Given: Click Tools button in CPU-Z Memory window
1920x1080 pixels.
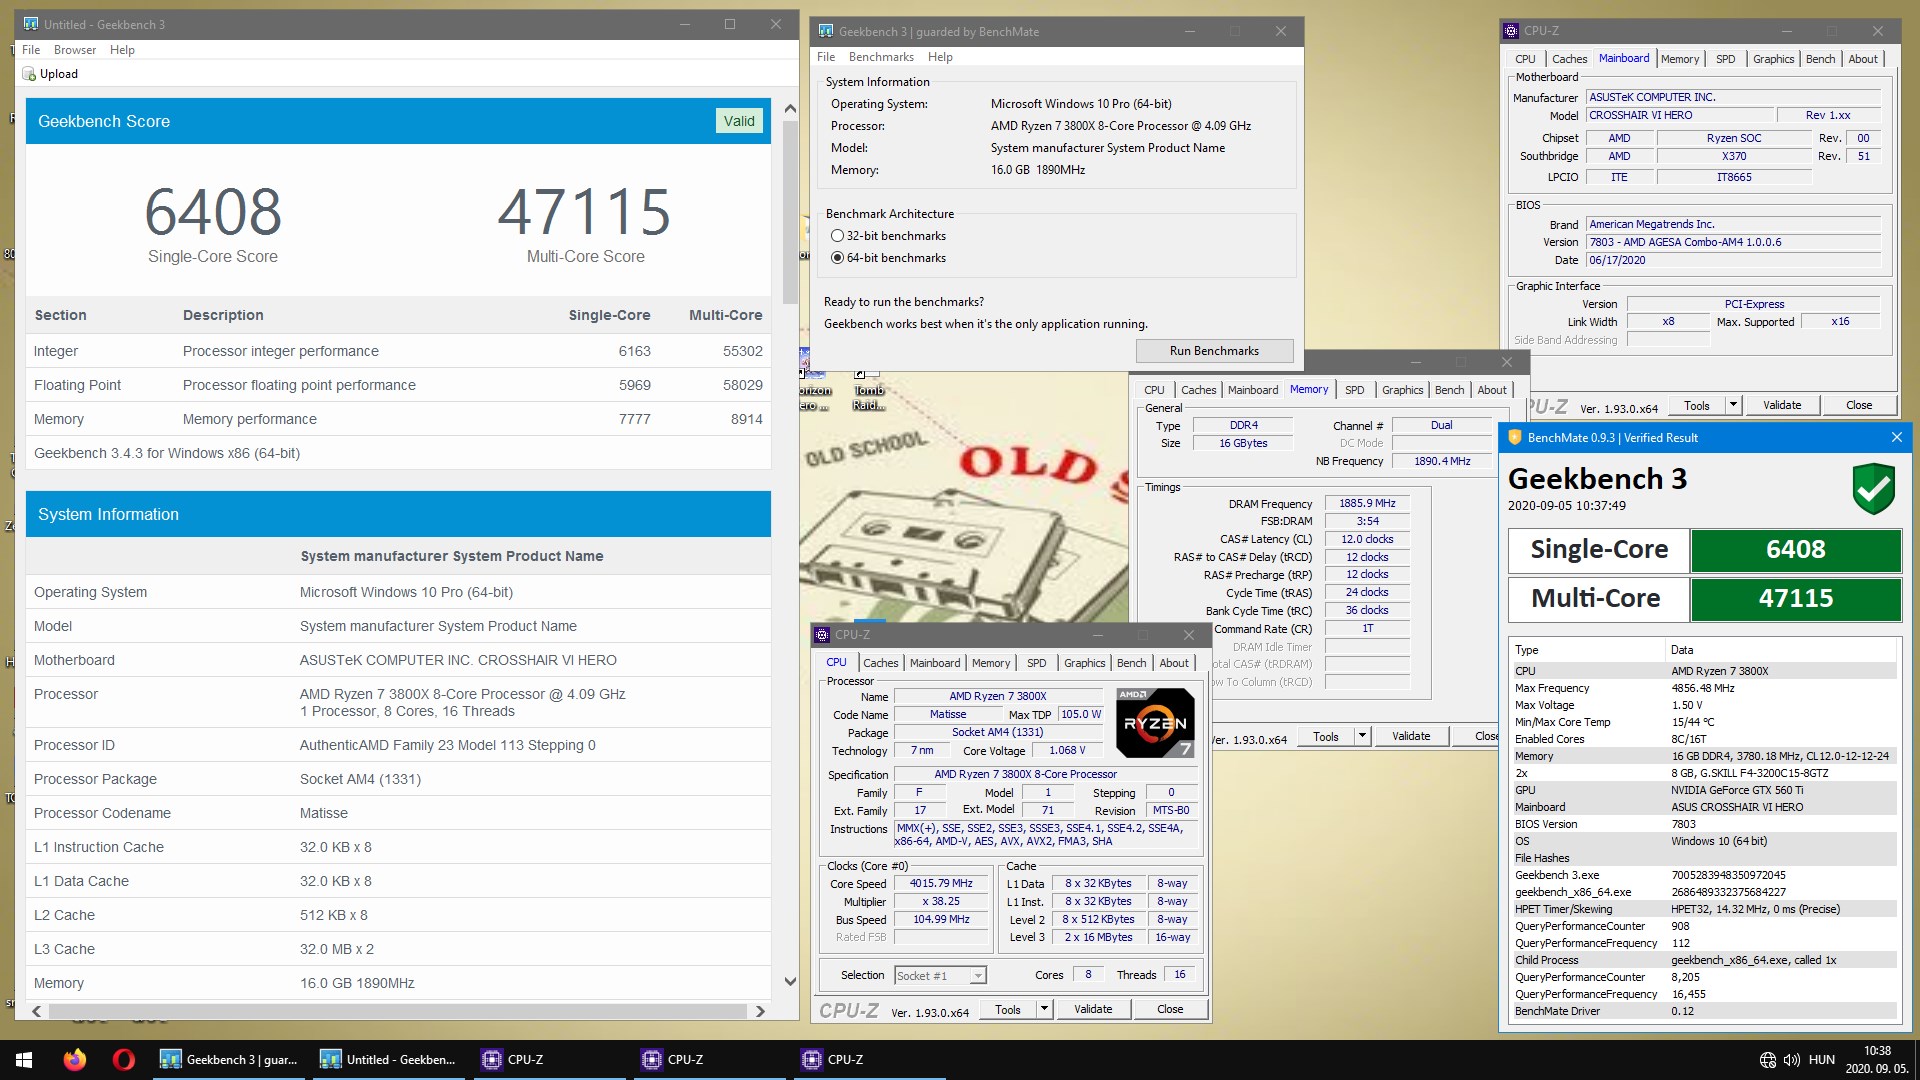Looking at the screenshot, I should [1326, 736].
